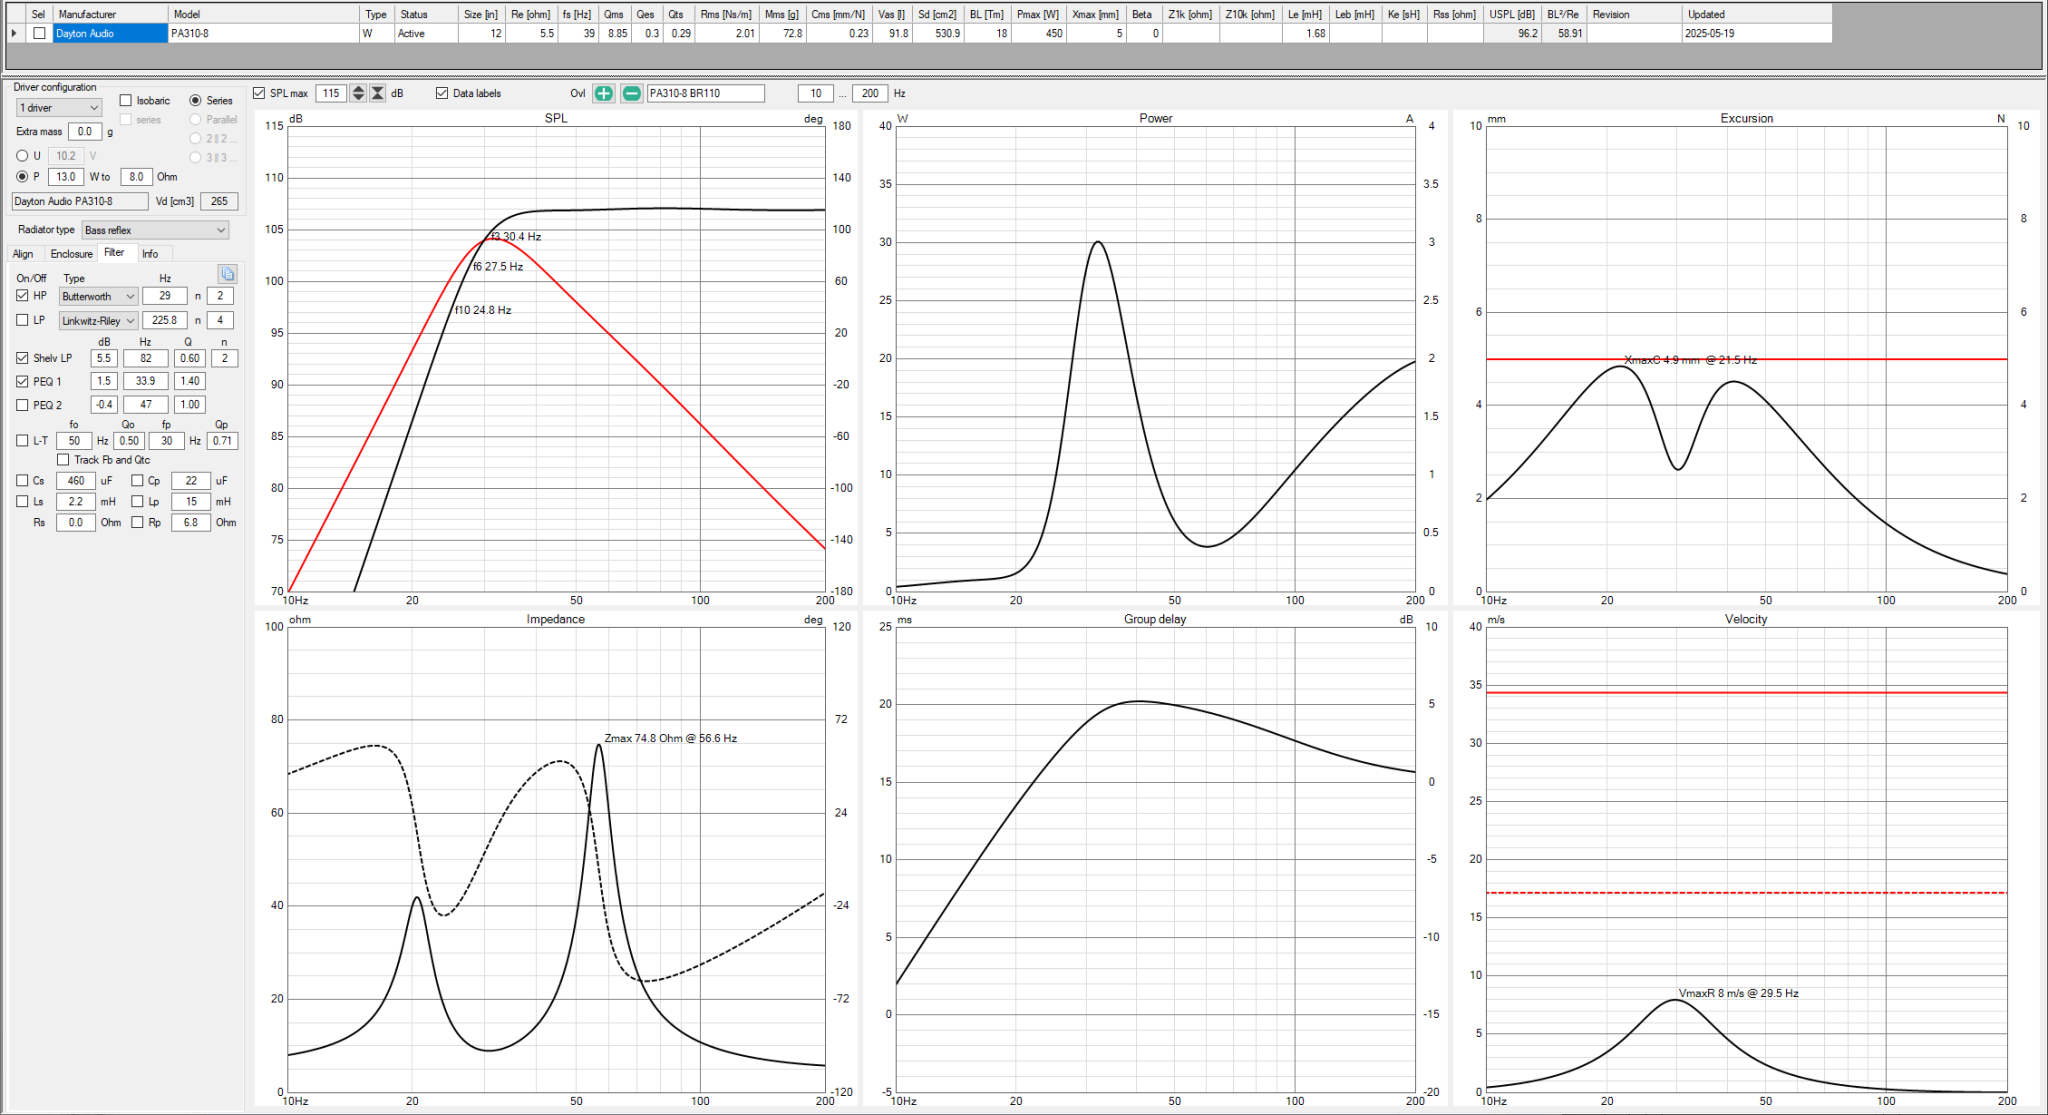Click the Active status cell
2048x1115 pixels.
point(426,33)
